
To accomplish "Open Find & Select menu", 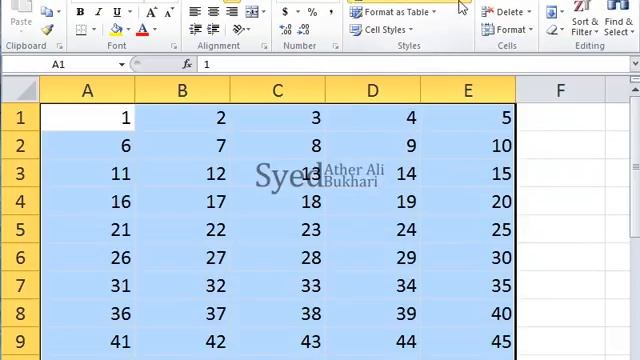I will [x=619, y=18].
